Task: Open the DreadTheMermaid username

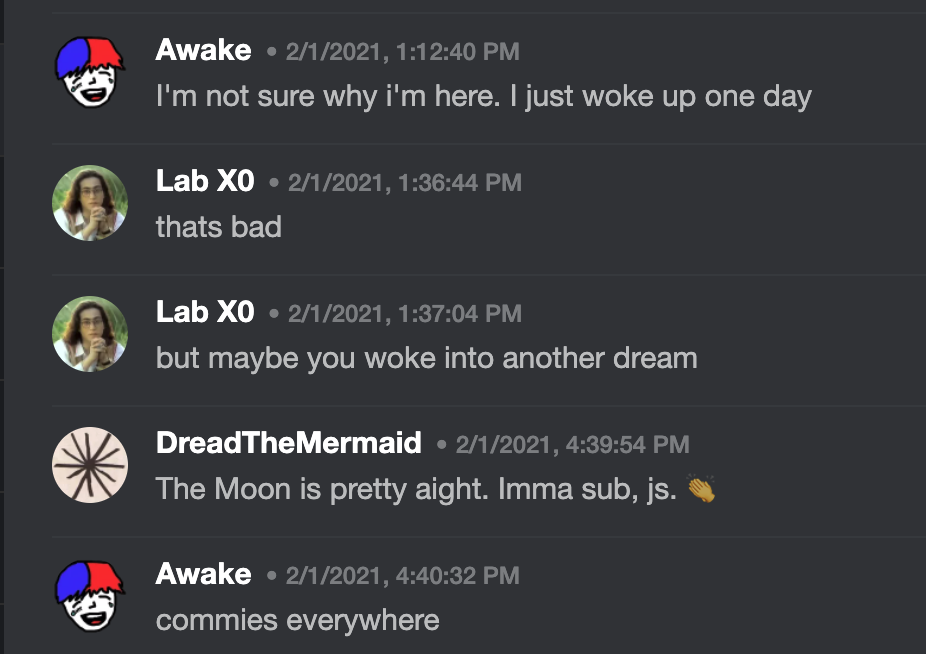Action: pos(289,443)
